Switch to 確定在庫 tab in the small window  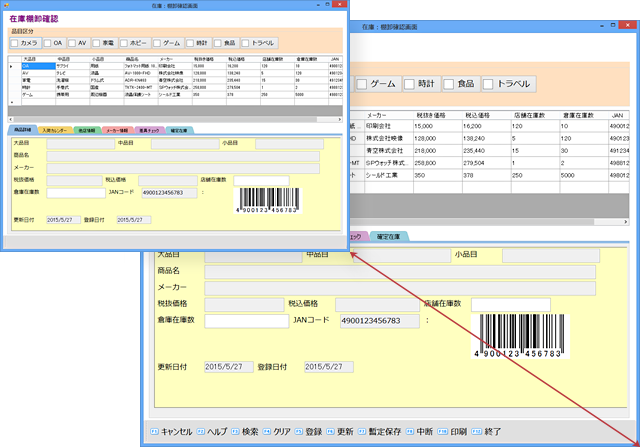(x=179, y=130)
